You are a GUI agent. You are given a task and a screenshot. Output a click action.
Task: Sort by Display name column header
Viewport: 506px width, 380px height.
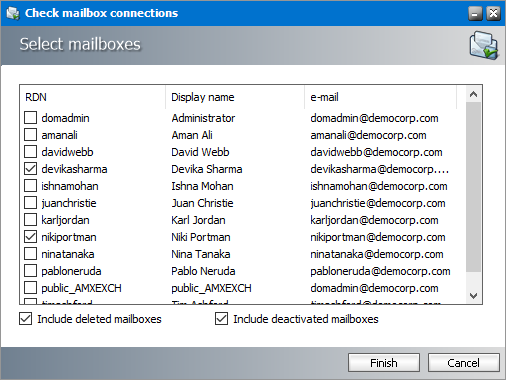235,97
